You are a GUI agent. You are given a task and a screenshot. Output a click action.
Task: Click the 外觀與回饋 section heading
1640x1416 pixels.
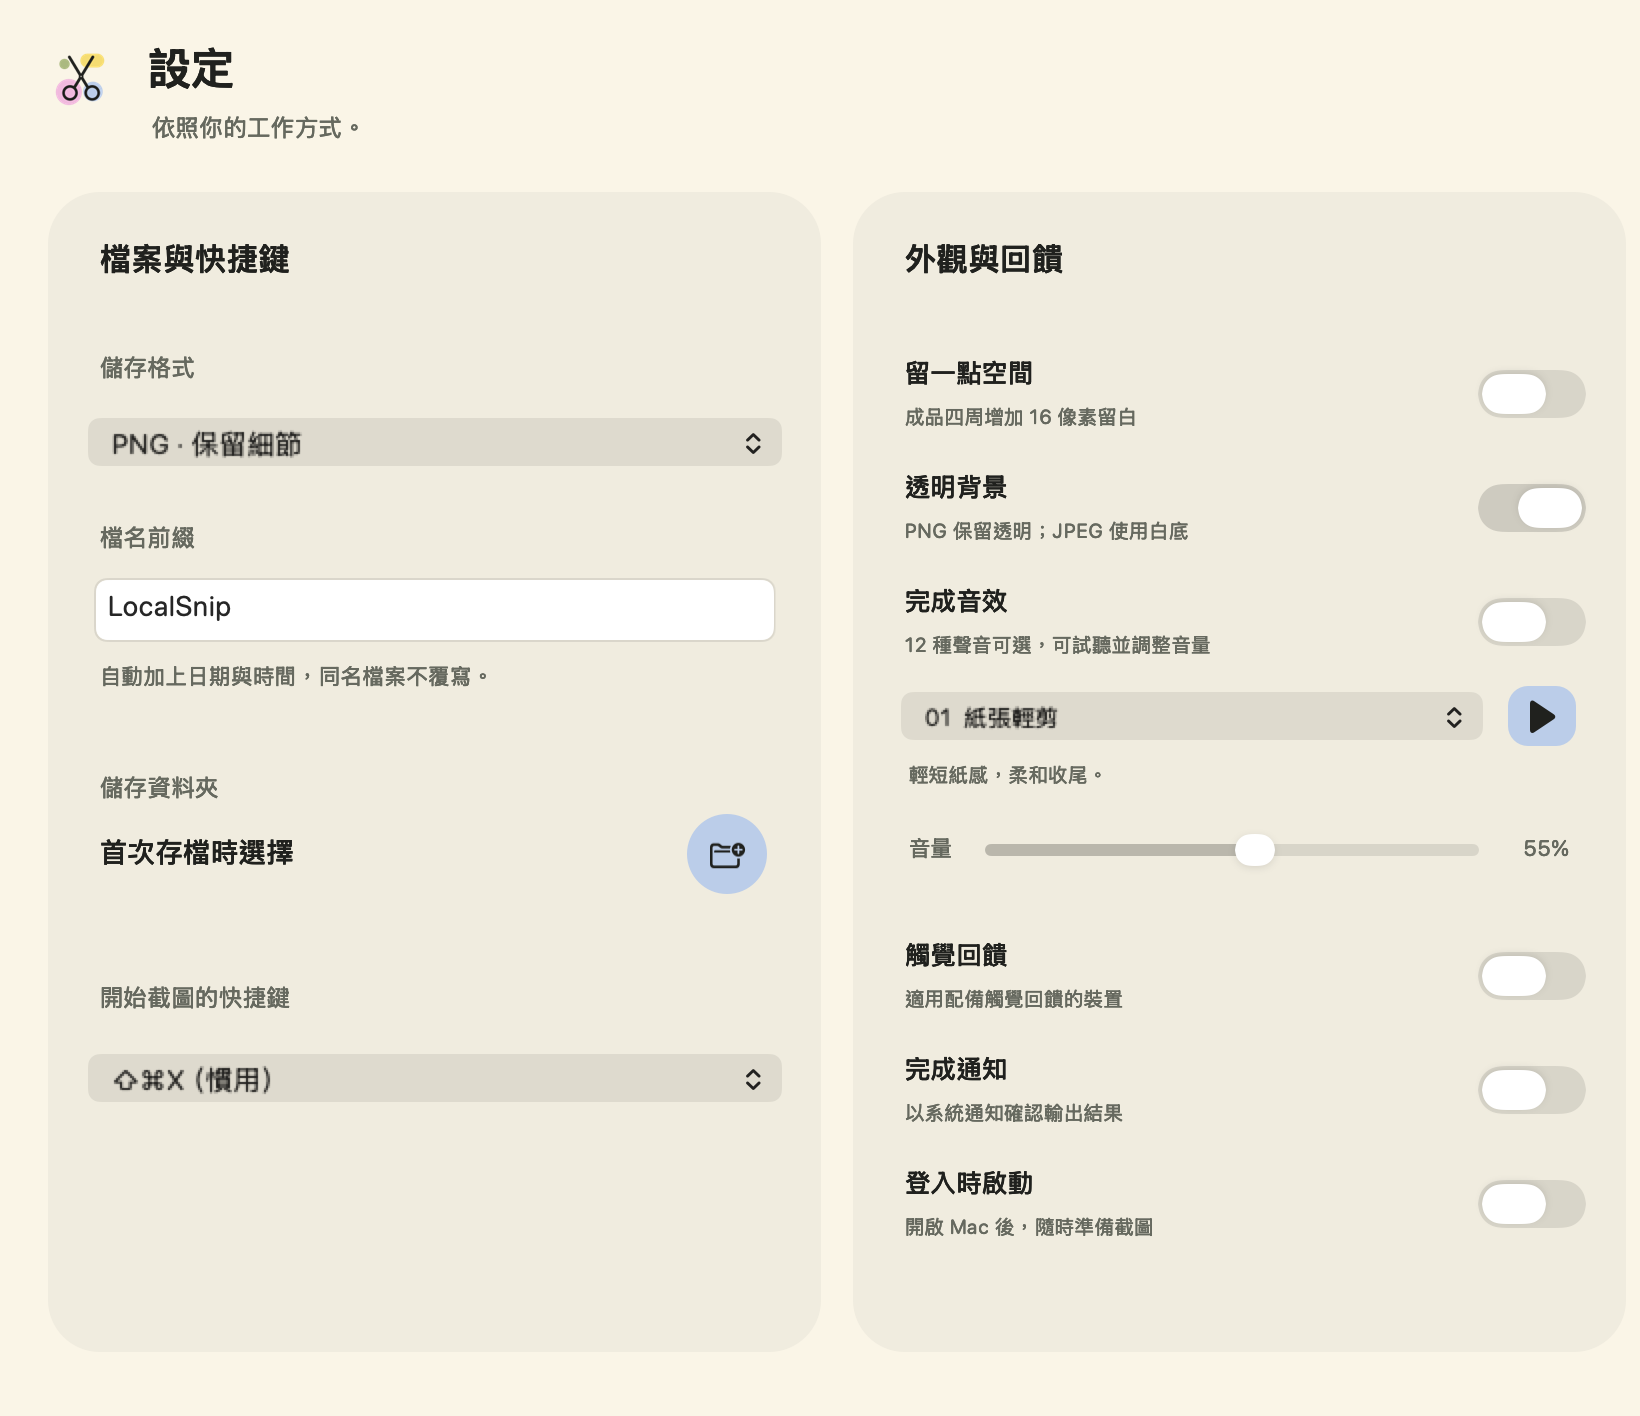[x=984, y=259]
